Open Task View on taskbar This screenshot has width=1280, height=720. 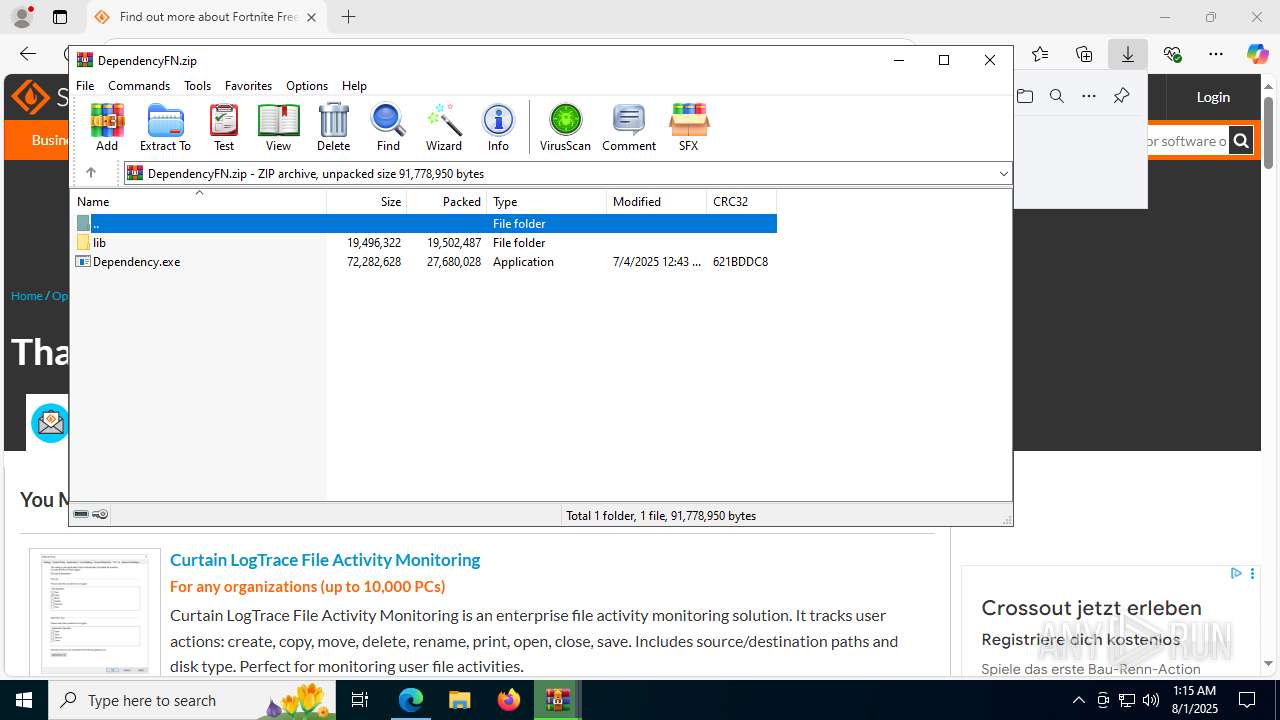pos(360,700)
